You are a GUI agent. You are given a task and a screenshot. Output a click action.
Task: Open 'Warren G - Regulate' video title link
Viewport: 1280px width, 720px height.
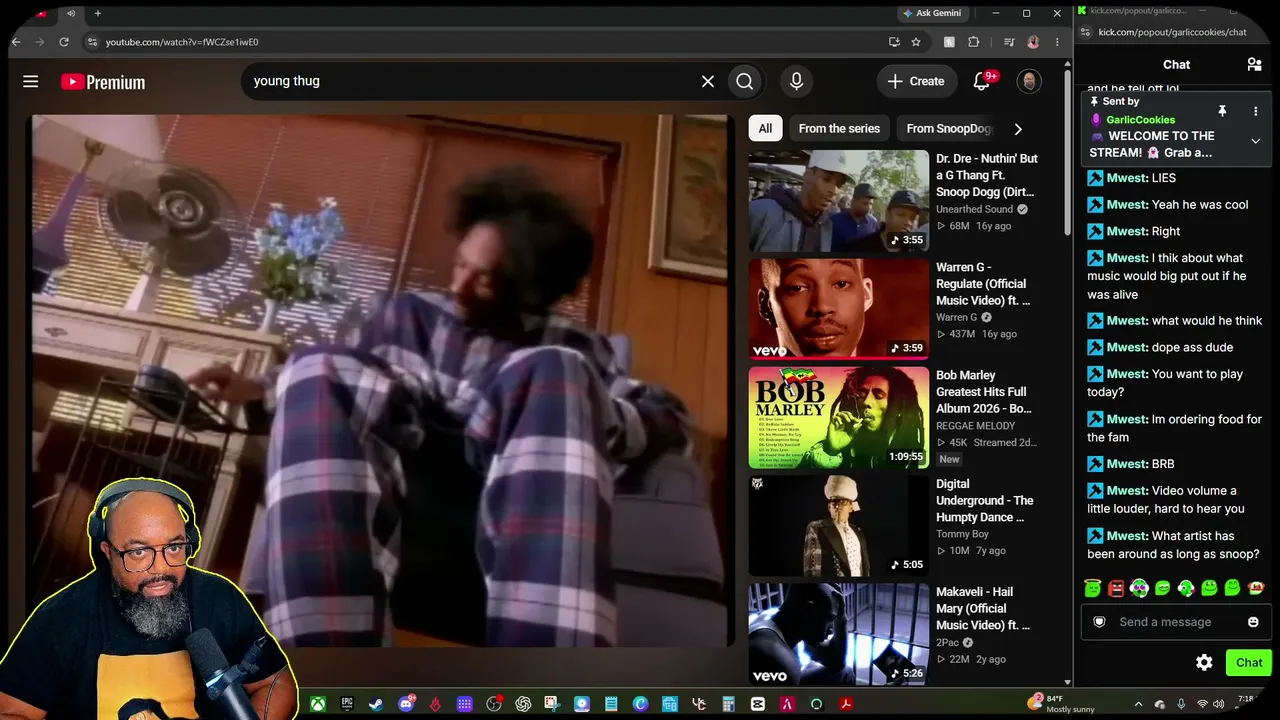pyautogui.click(x=984, y=284)
